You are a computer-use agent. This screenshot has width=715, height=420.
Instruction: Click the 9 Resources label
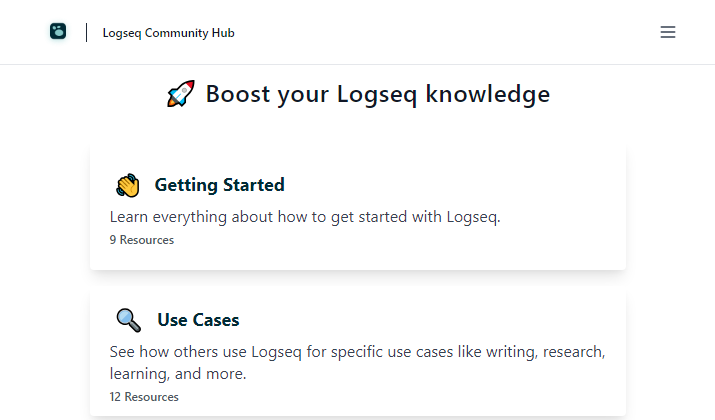click(142, 240)
